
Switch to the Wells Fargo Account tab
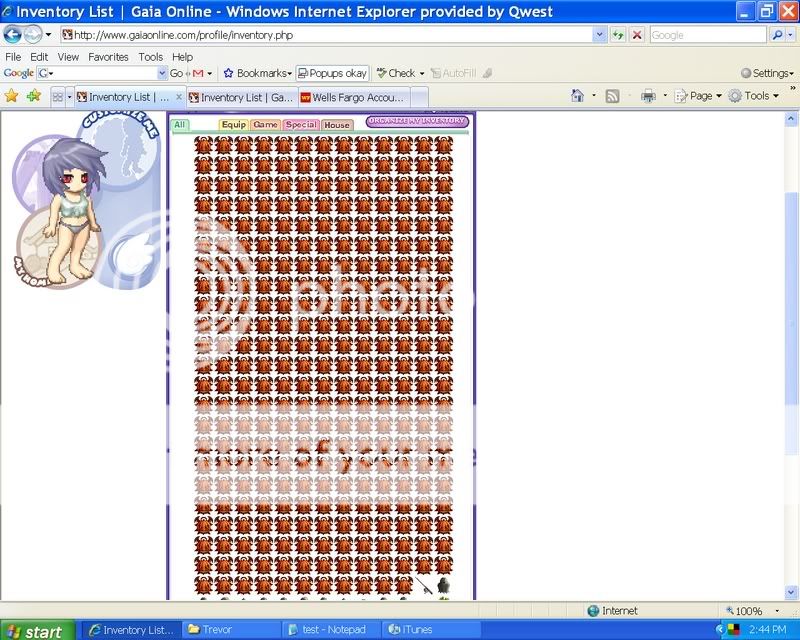352,97
